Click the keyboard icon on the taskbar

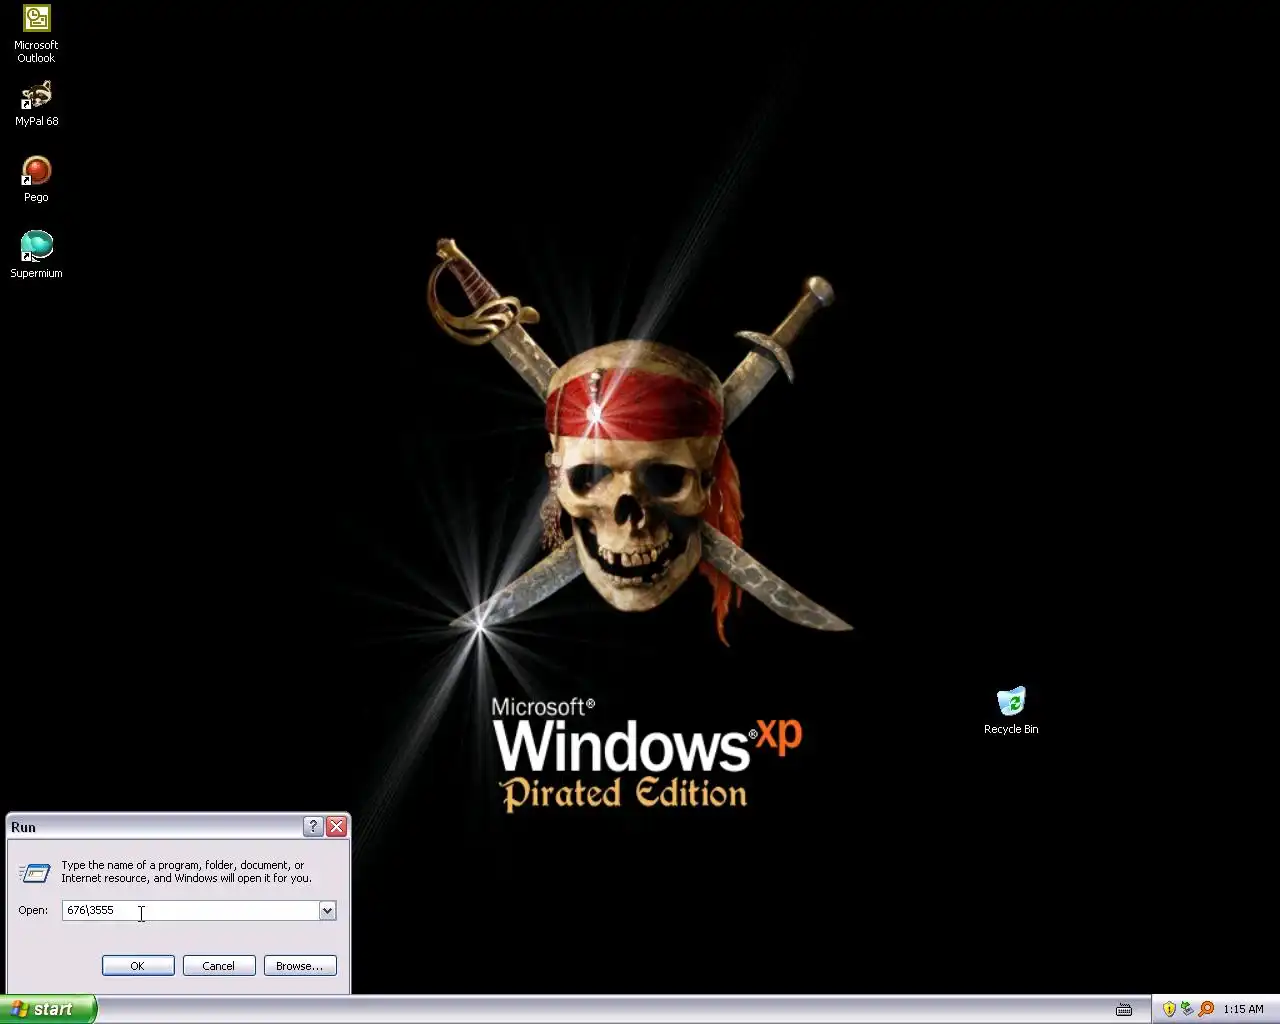1124,1010
